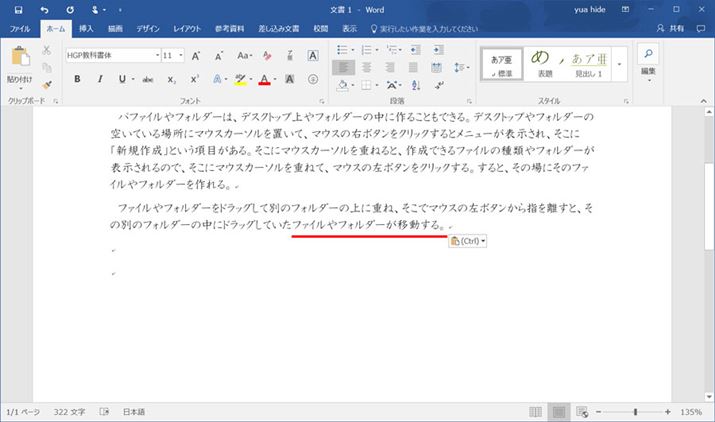Click the Cut scissors icon
The height and width of the screenshot is (422, 715).
(47, 49)
